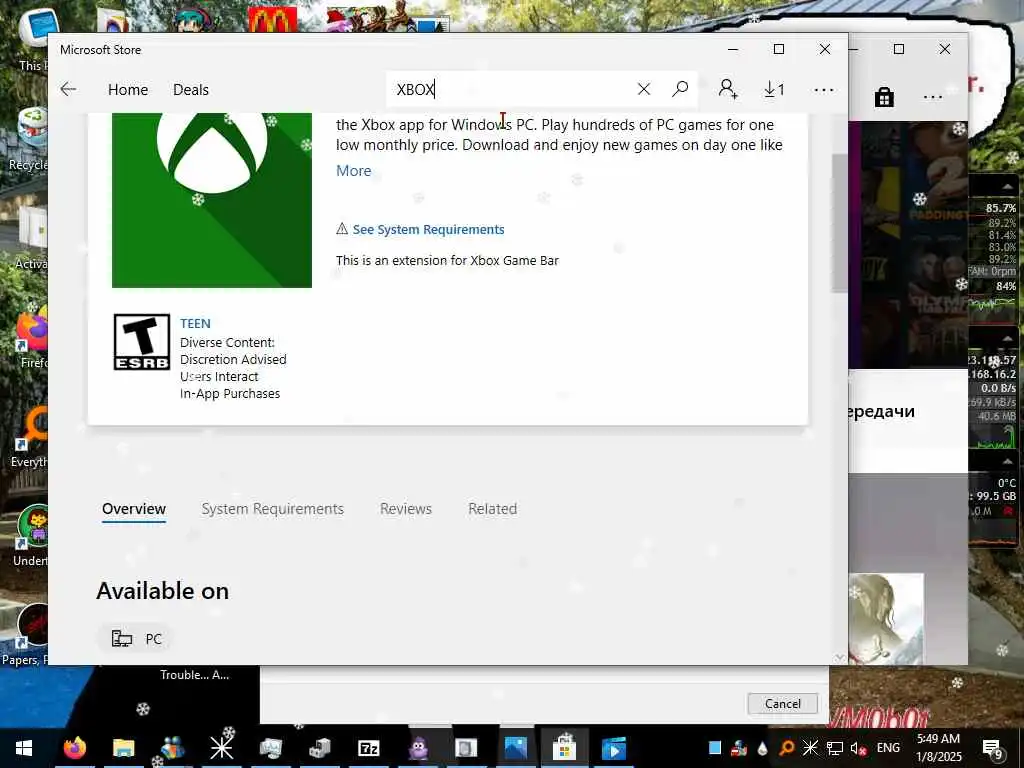This screenshot has width=1024, height=768.
Task: Click the snowflake app taskbar icon
Action: click(221, 748)
